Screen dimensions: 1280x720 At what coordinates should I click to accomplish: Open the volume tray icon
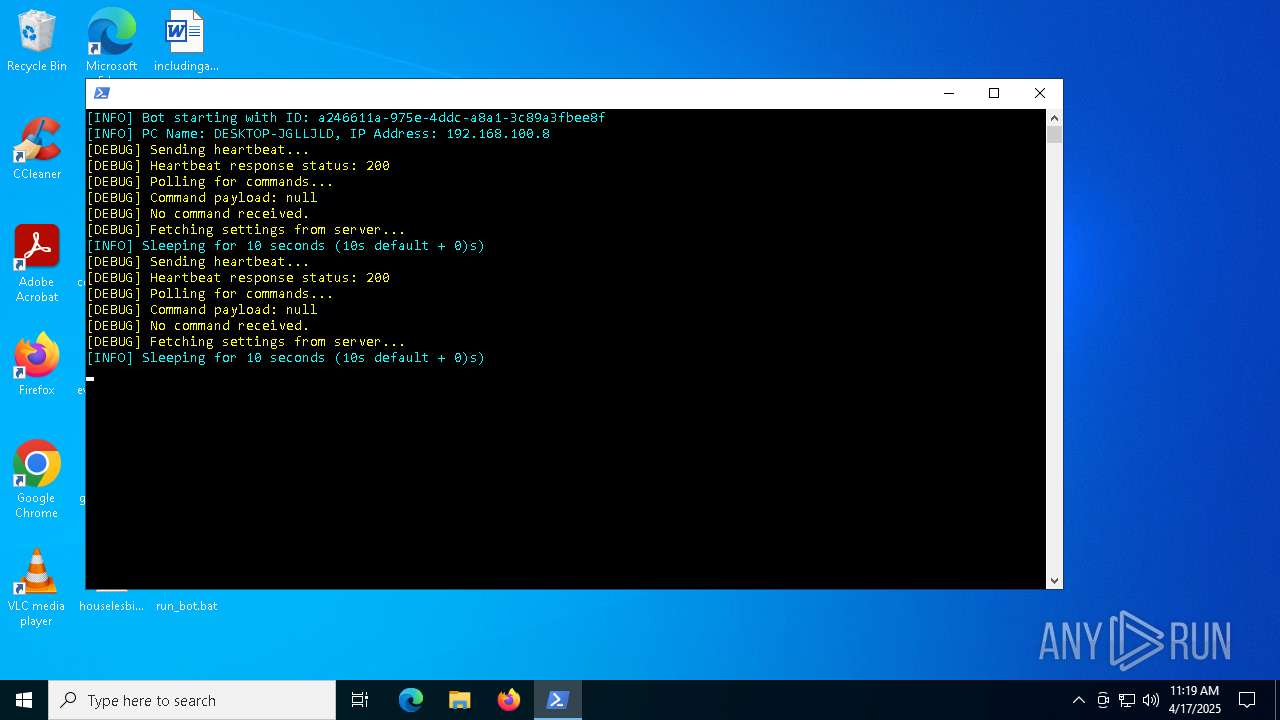[x=1151, y=700]
